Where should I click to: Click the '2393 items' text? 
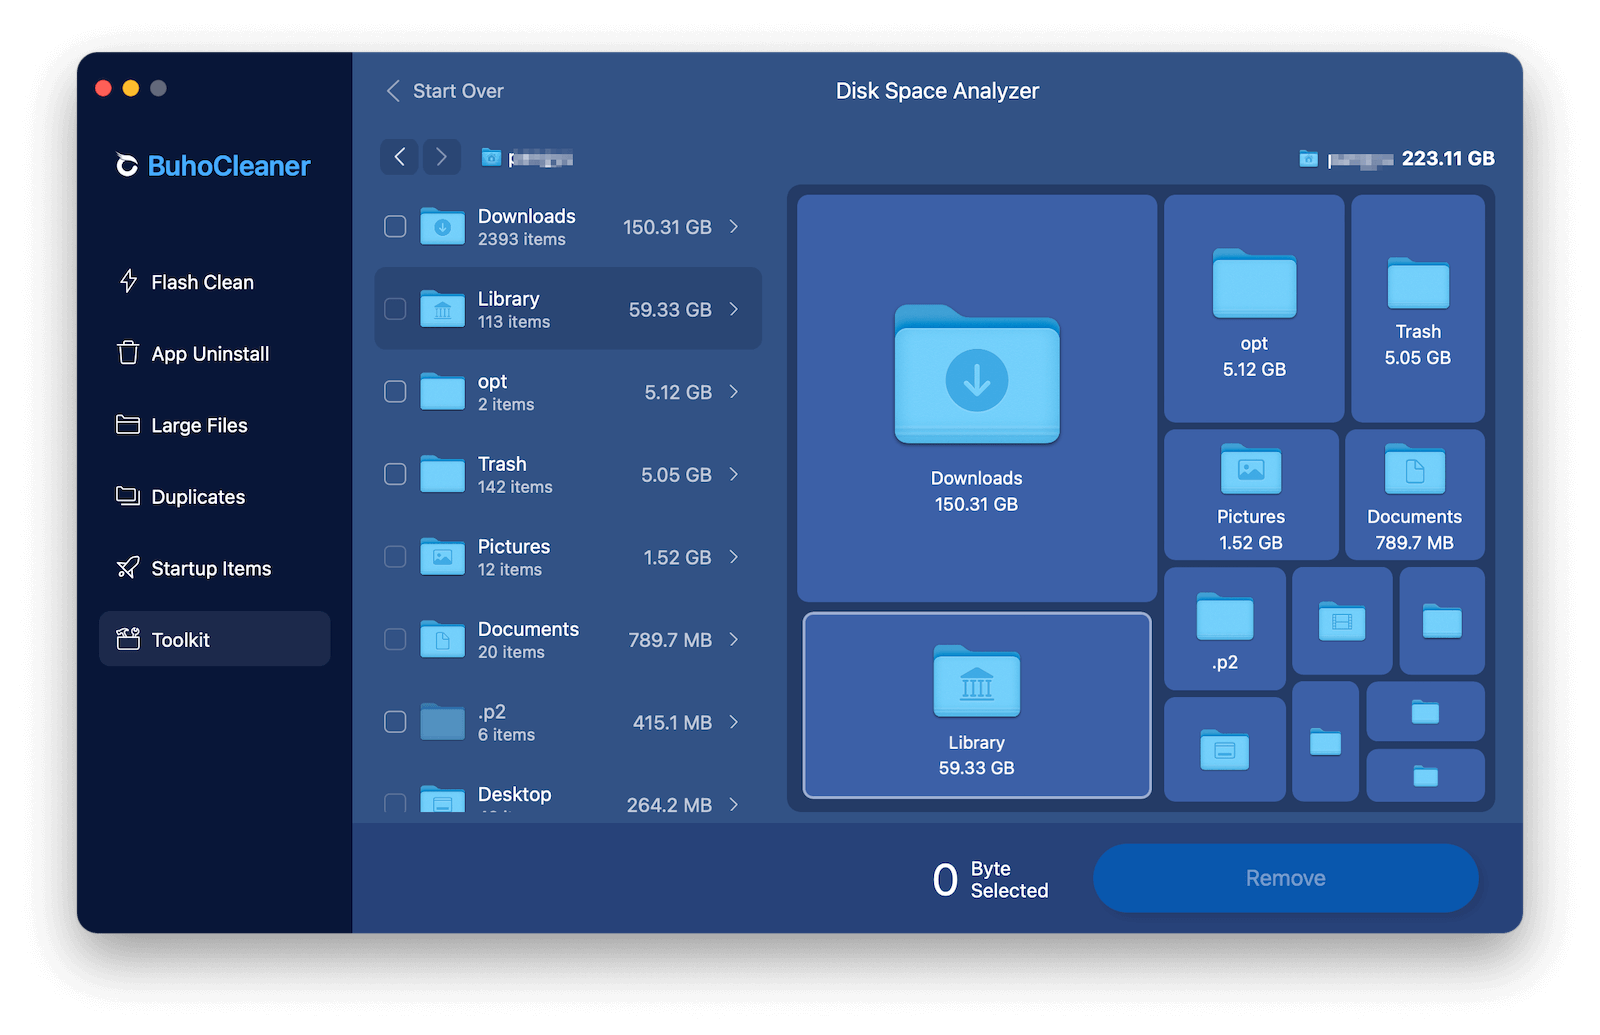pos(522,240)
